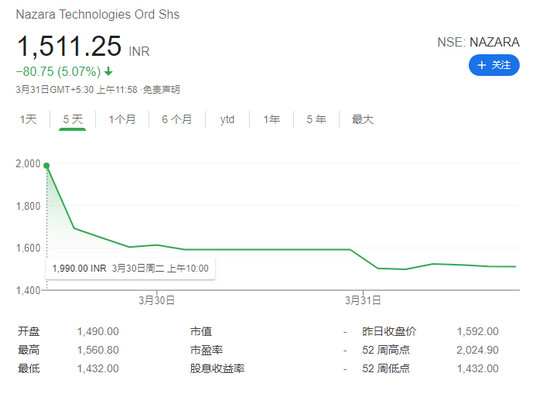Click the Nazara Technologies Ord Shs title
550x394 pixels.
click(x=98, y=14)
